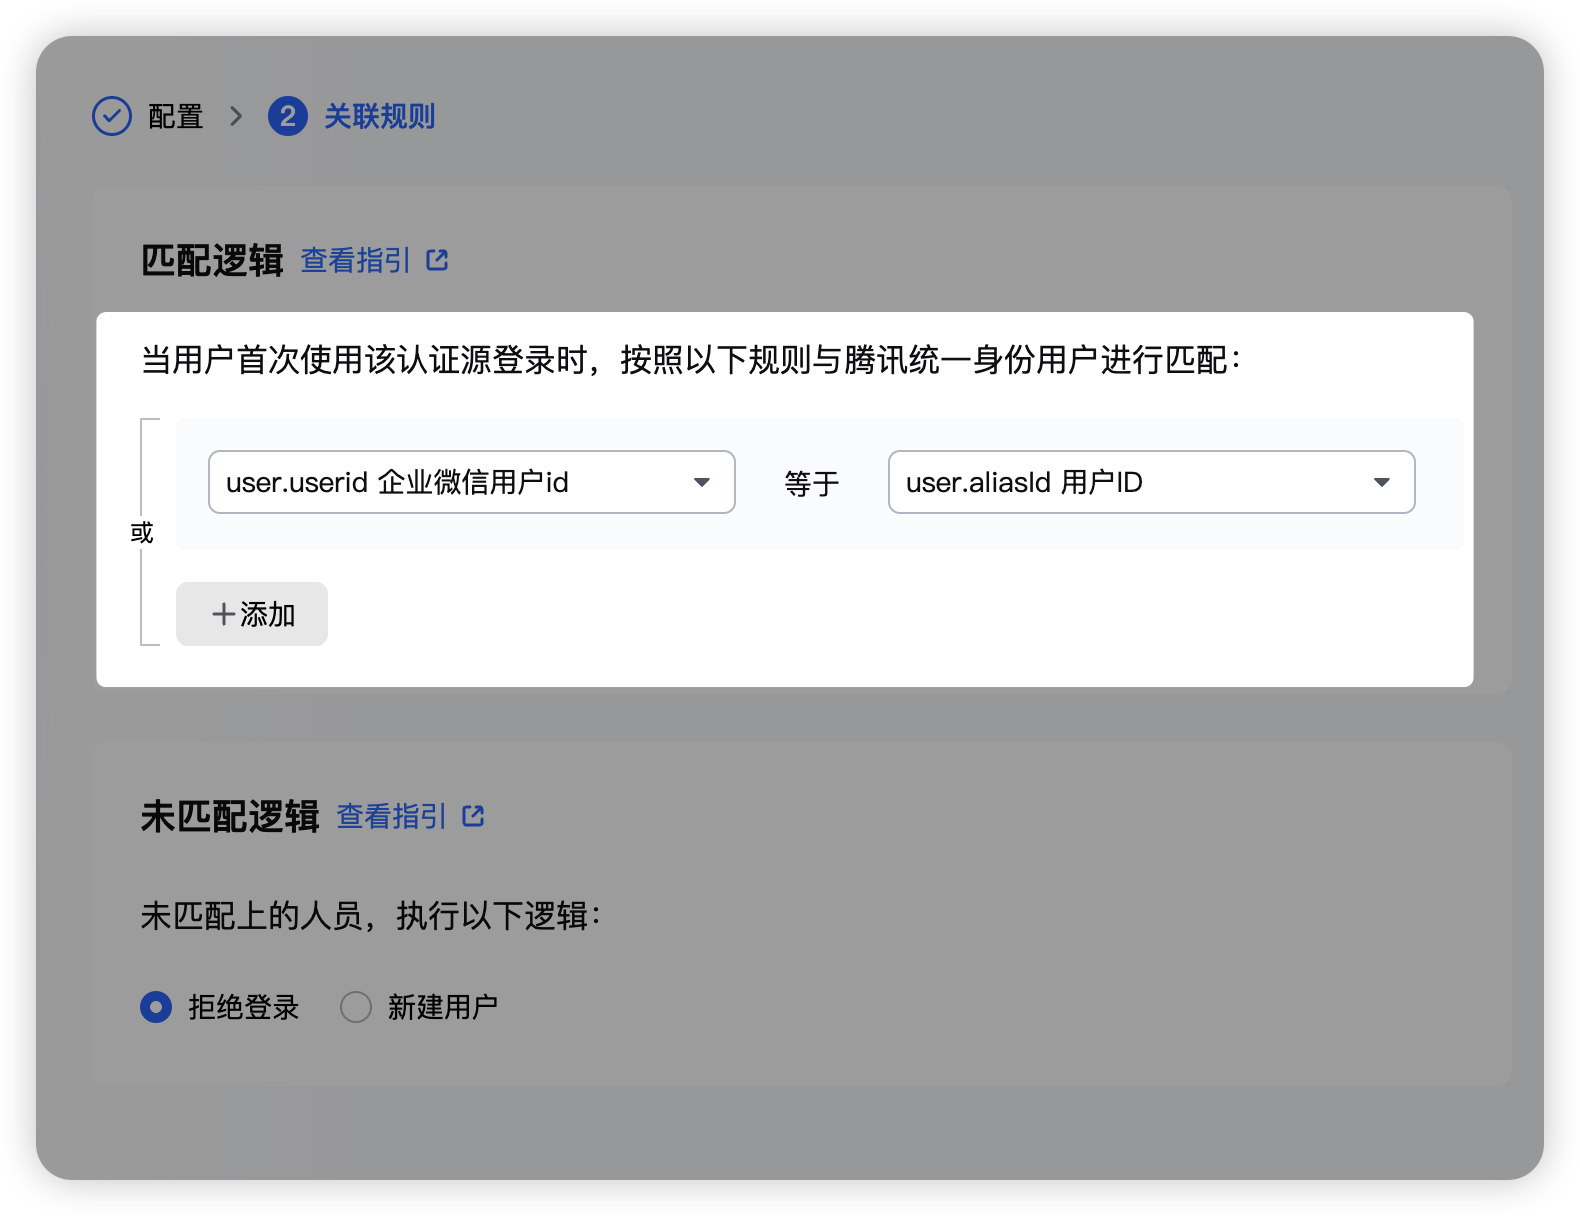This screenshot has width=1580, height=1216.
Task: Select the 新建用户 radio button
Action: (x=356, y=1007)
